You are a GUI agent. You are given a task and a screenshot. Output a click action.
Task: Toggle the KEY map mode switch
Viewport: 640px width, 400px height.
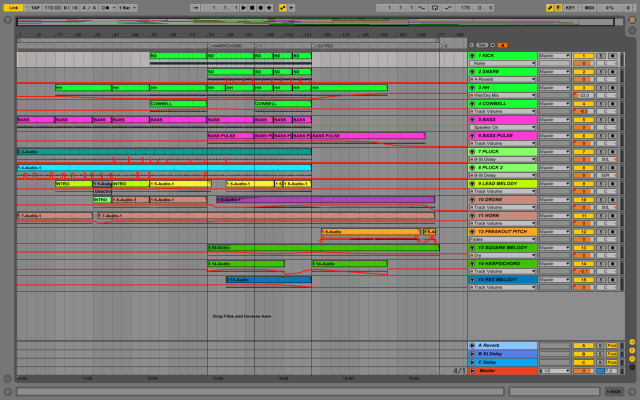[x=570, y=7]
